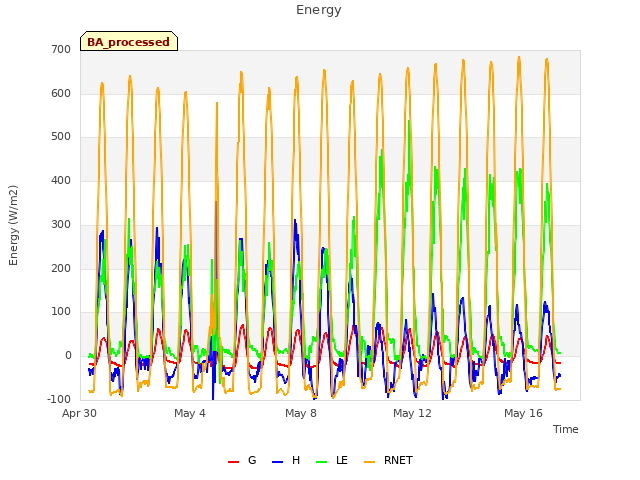
Task: Toggle the G series legend label
Action: click(252, 460)
